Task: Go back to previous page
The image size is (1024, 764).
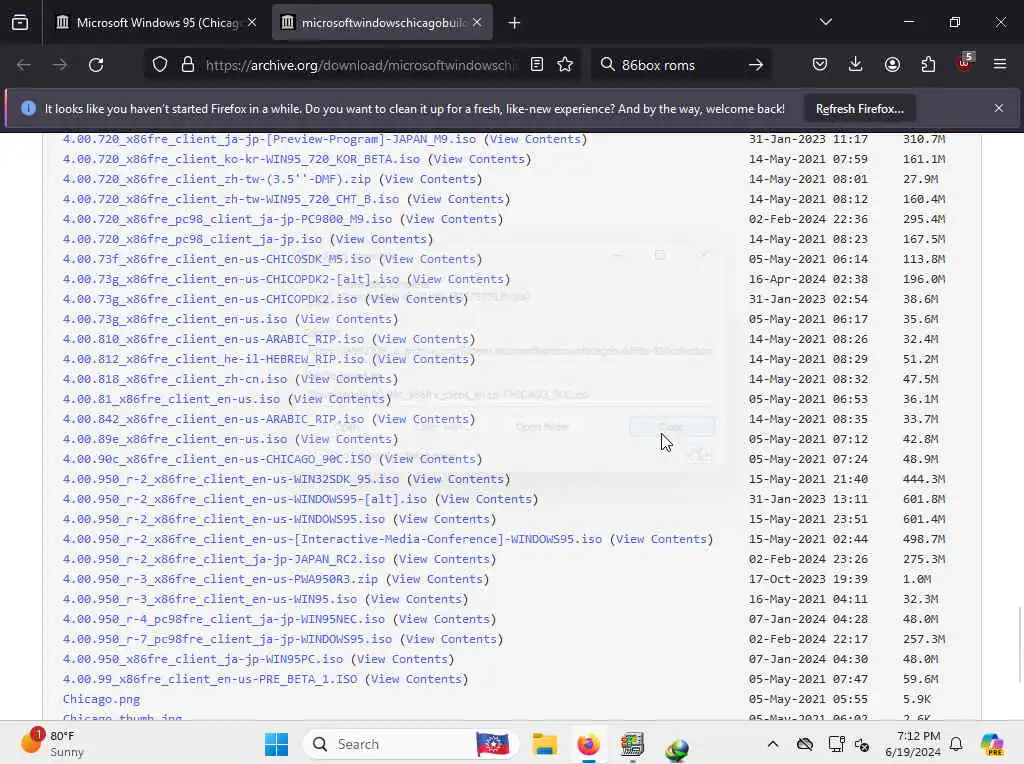Action: coord(24,65)
